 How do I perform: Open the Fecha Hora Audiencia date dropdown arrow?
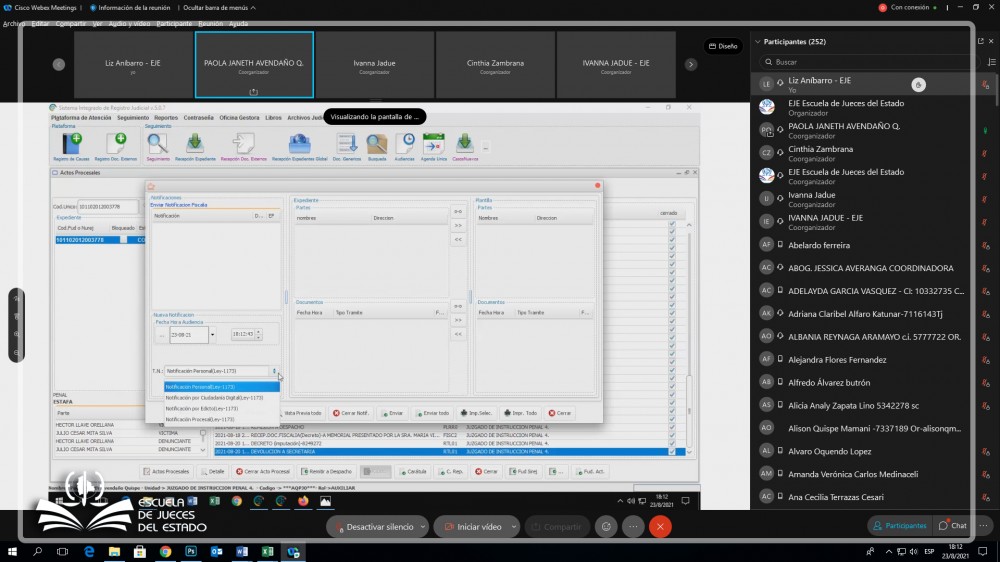[x=212, y=335]
